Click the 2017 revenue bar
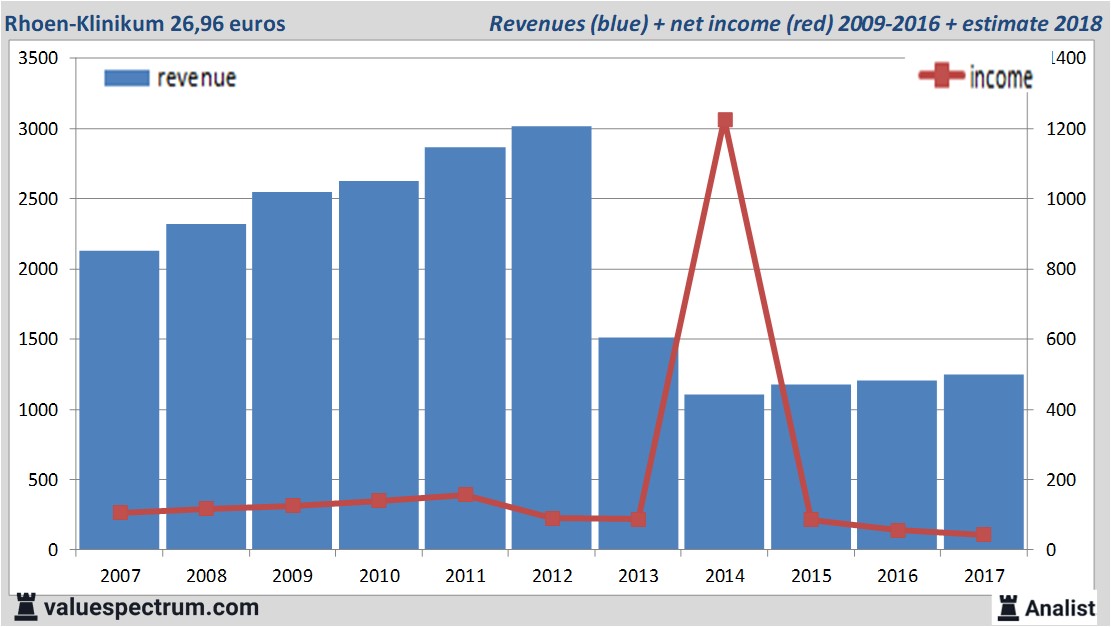The width and height of the screenshot is (1111, 627). click(x=983, y=462)
